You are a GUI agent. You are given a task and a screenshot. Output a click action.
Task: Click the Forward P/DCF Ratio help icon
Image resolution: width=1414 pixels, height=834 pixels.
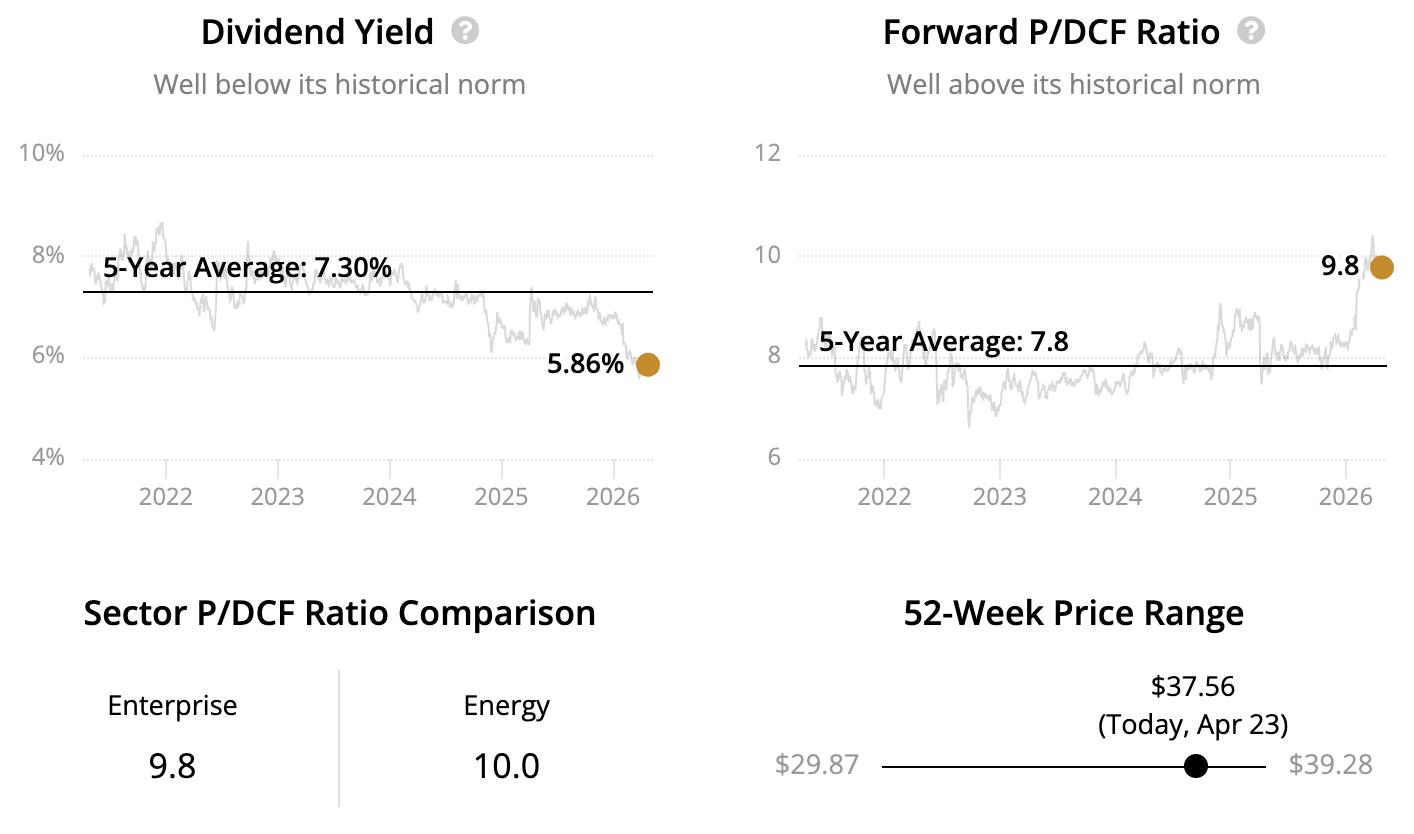[x=1251, y=31]
